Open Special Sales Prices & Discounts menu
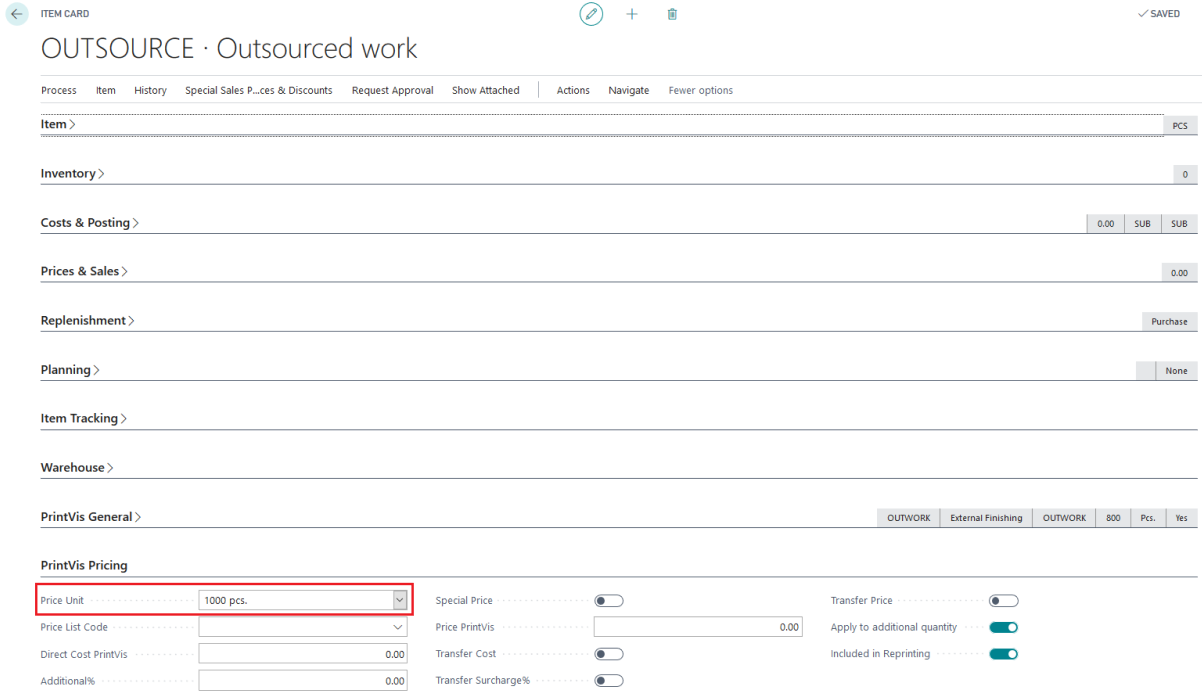This screenshot has height=699, width=1202. point(258,90)
